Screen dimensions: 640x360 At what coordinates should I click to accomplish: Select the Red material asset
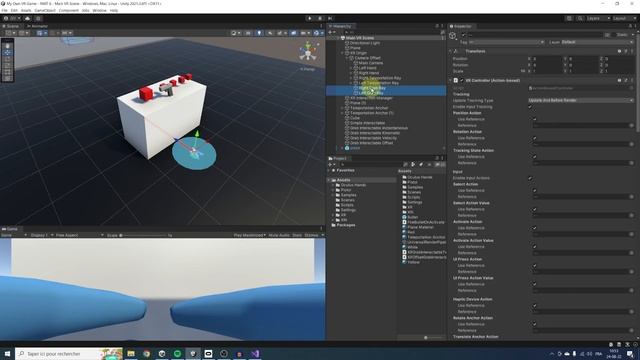coord(409,232)
